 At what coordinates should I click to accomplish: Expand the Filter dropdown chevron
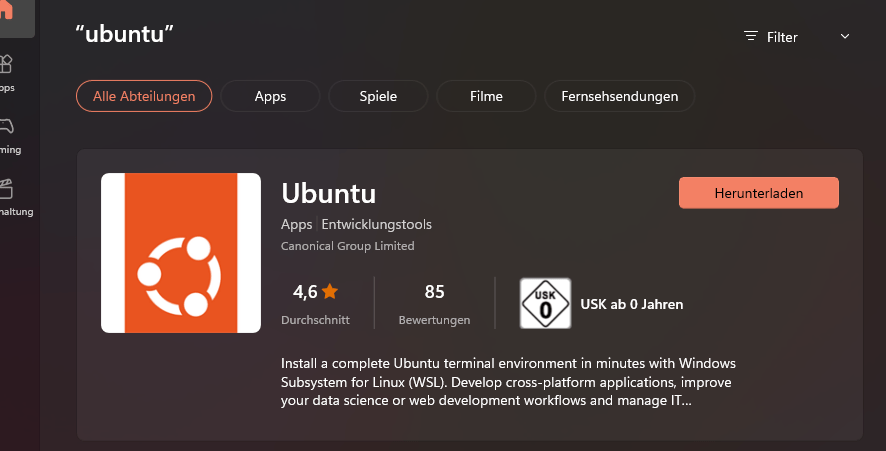pos(844,37)
